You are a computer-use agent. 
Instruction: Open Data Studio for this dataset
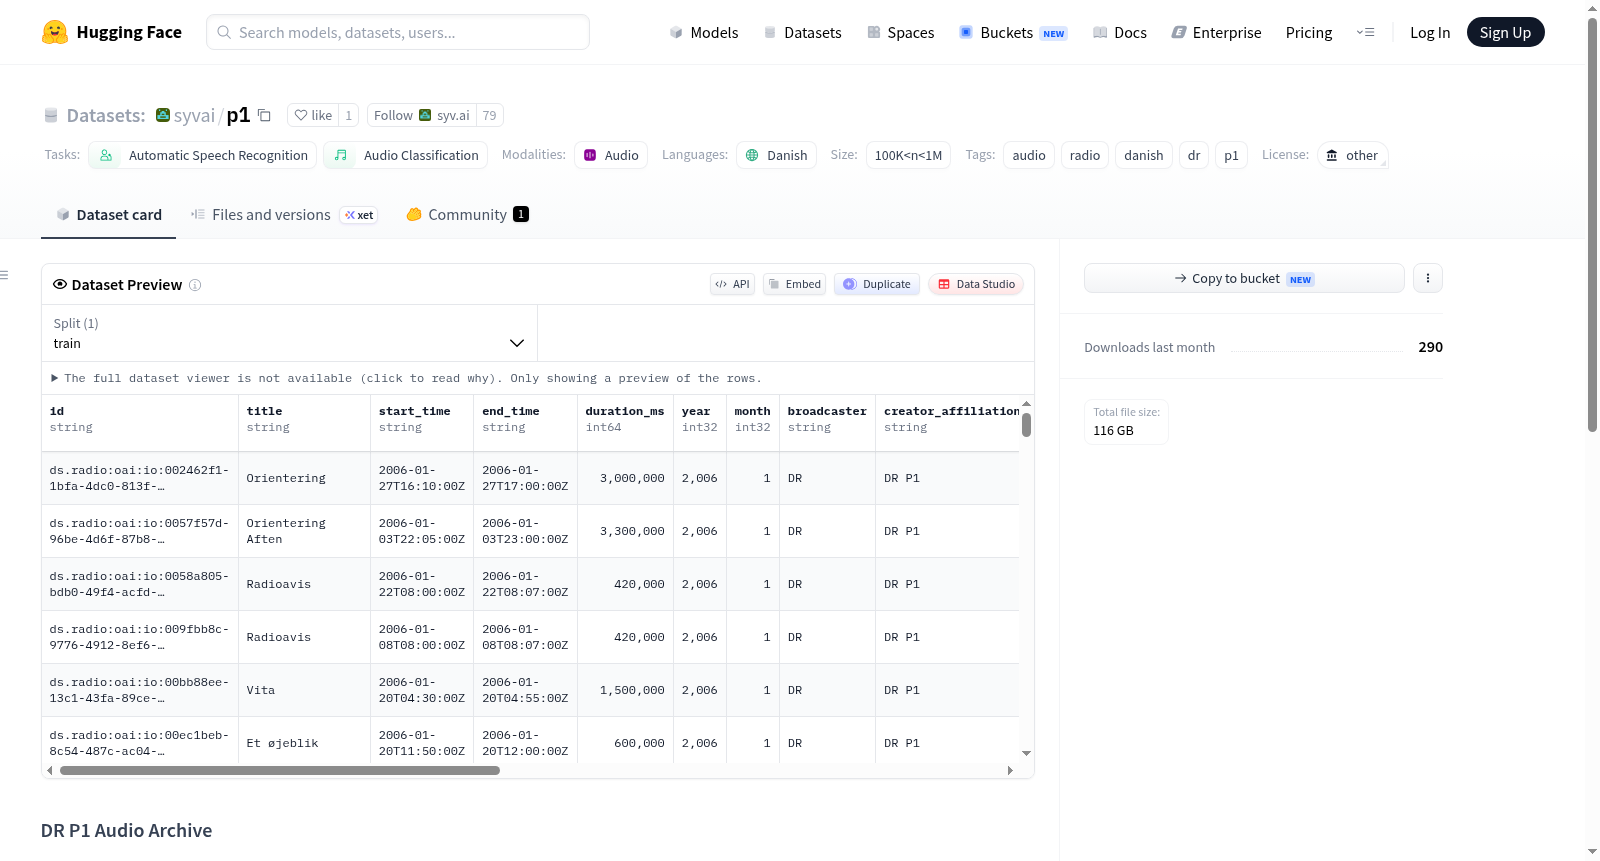[x=976, y=284]
